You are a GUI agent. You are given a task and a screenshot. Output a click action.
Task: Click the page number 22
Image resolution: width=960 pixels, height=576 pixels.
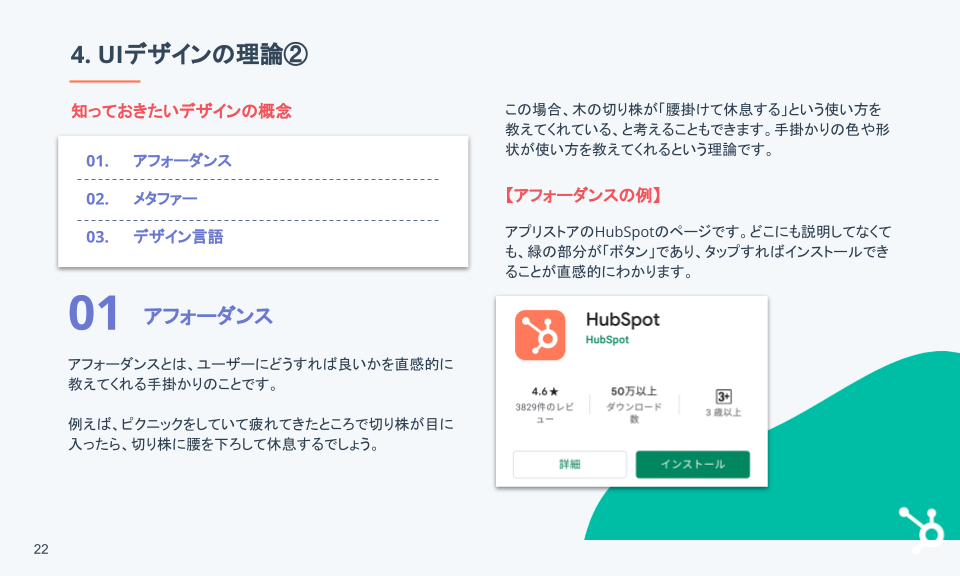[41, 549]
